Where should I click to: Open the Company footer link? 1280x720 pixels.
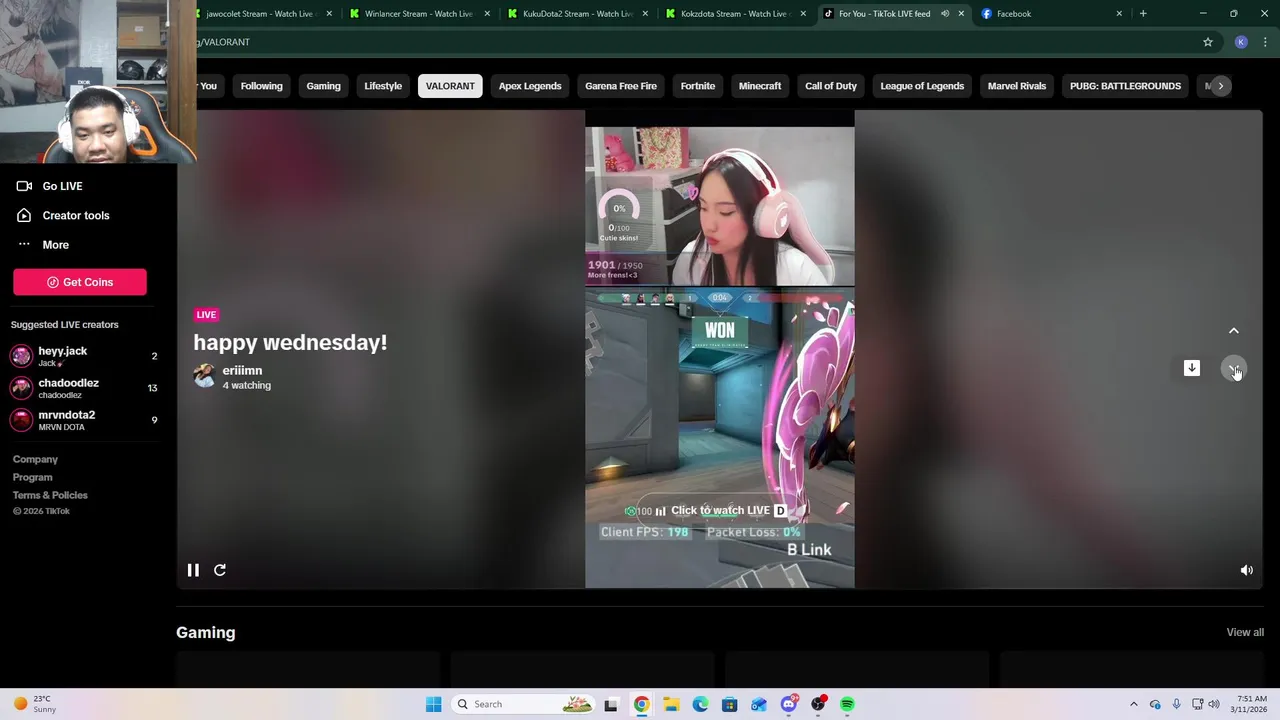[x=35, y=459]
